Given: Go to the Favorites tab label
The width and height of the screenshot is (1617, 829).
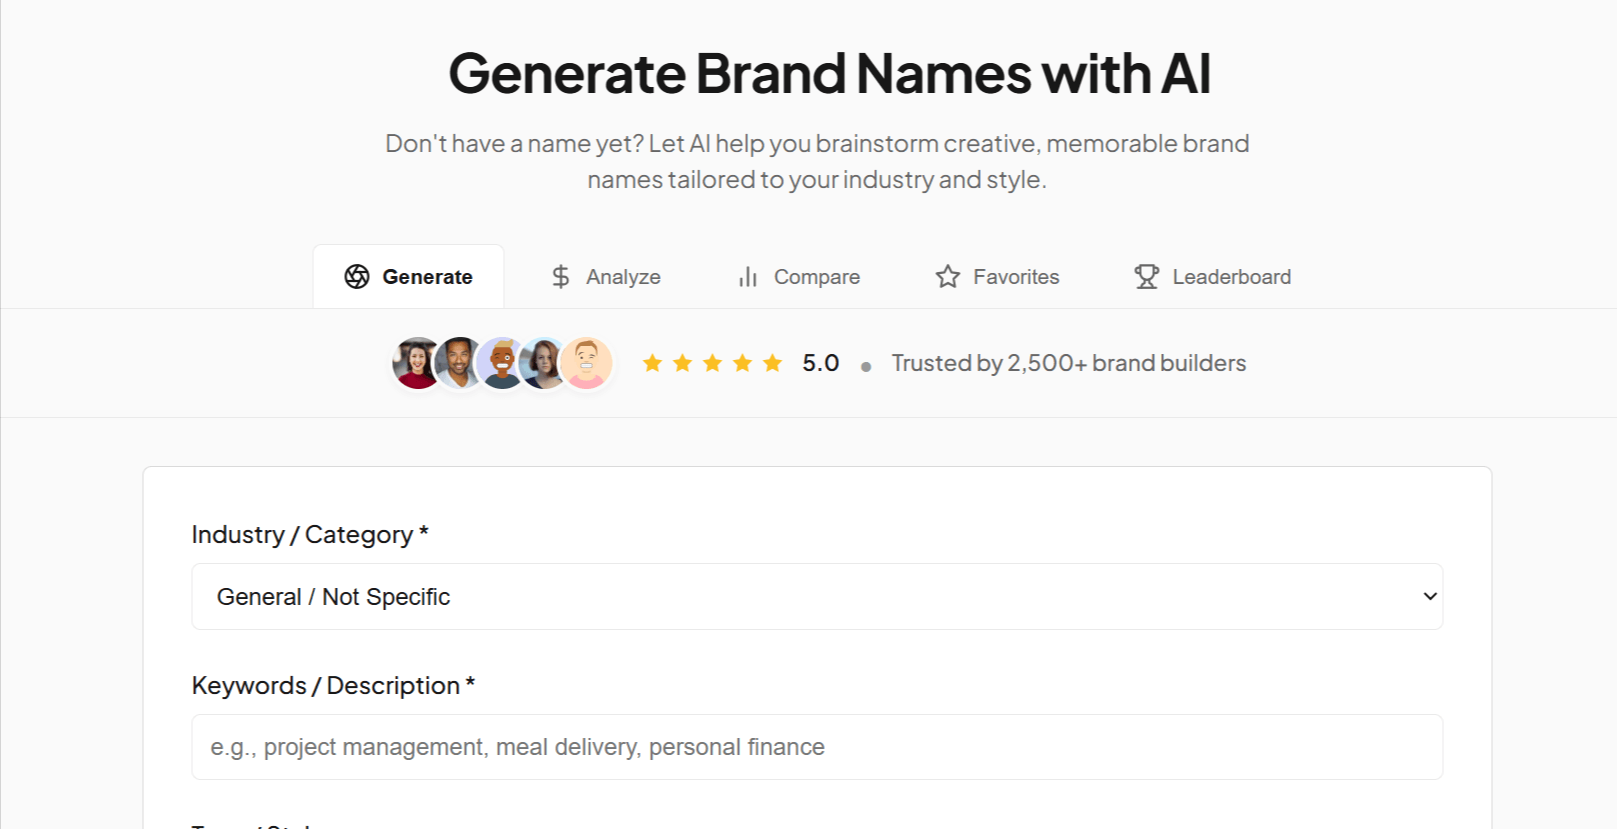Looking at the screenshot, I should 1016,277.
